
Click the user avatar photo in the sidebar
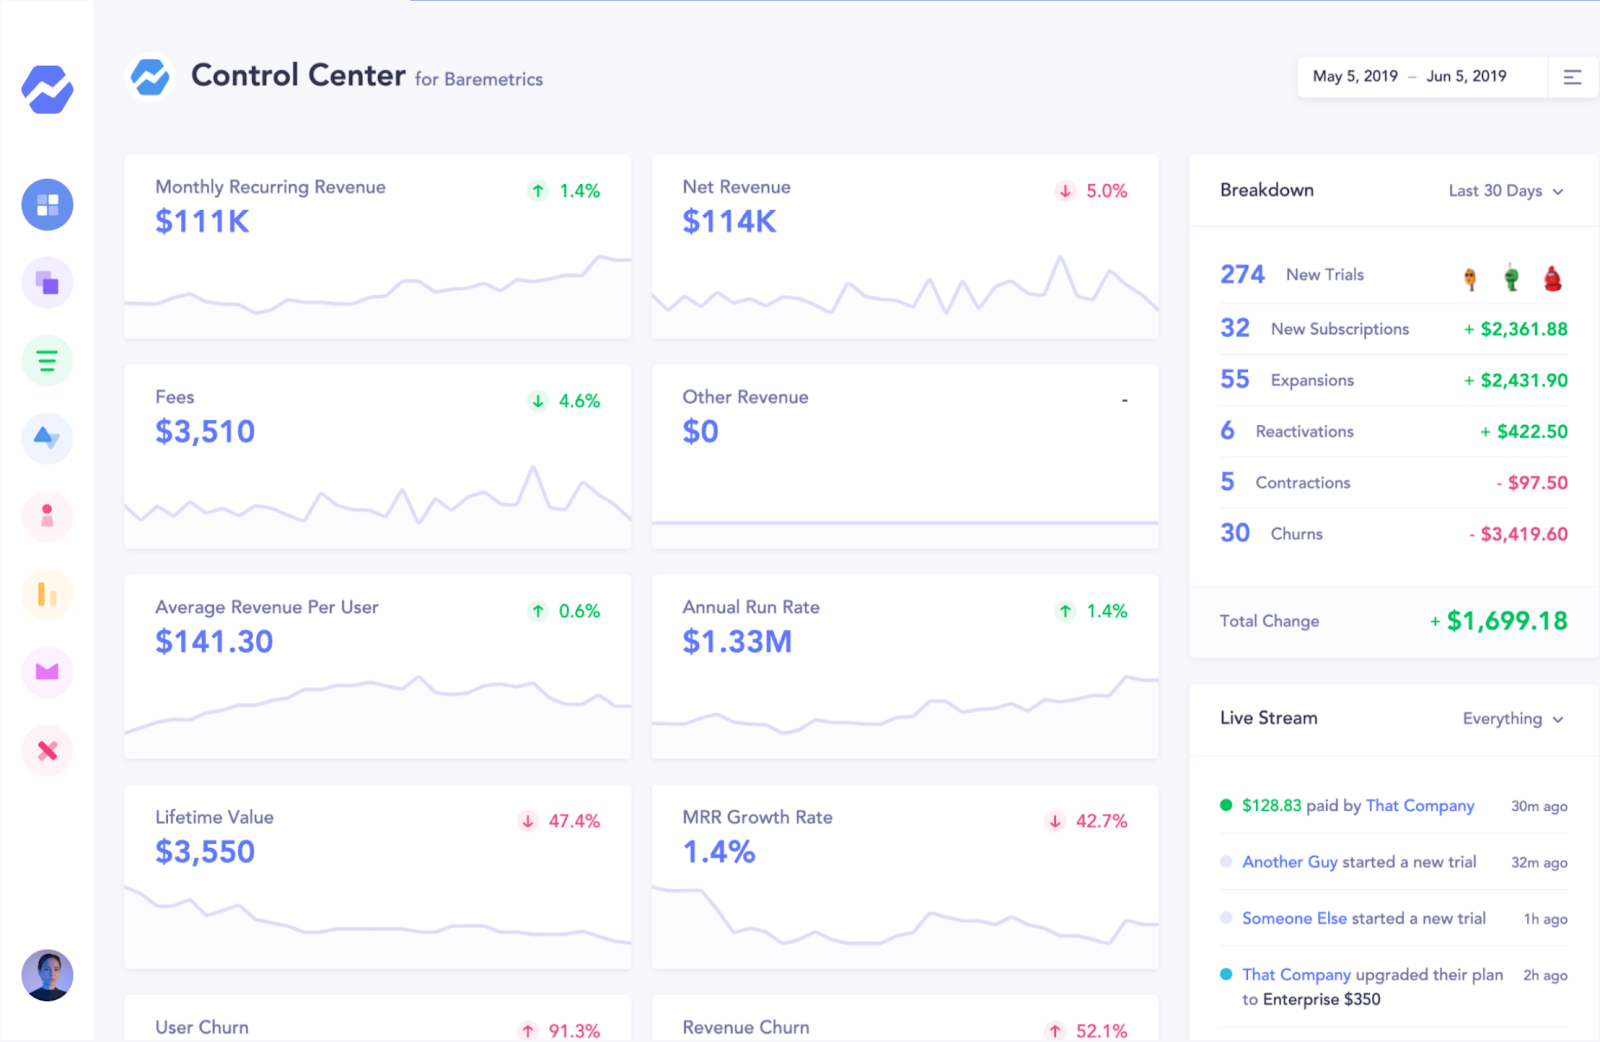click(x=47, y=975)
